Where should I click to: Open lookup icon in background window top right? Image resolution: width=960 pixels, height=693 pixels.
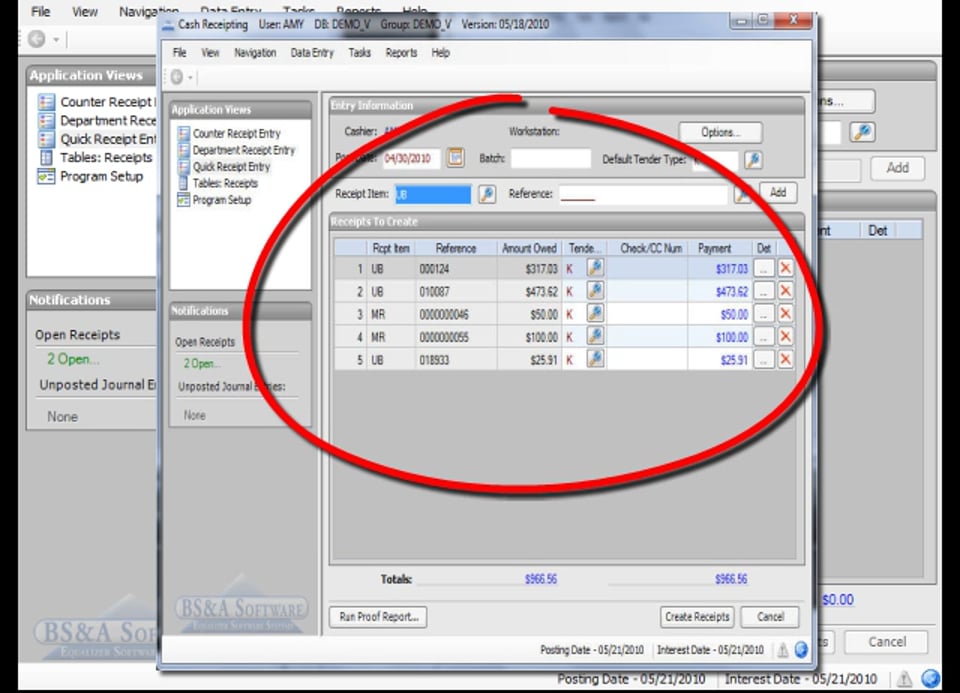coord(862,132)
